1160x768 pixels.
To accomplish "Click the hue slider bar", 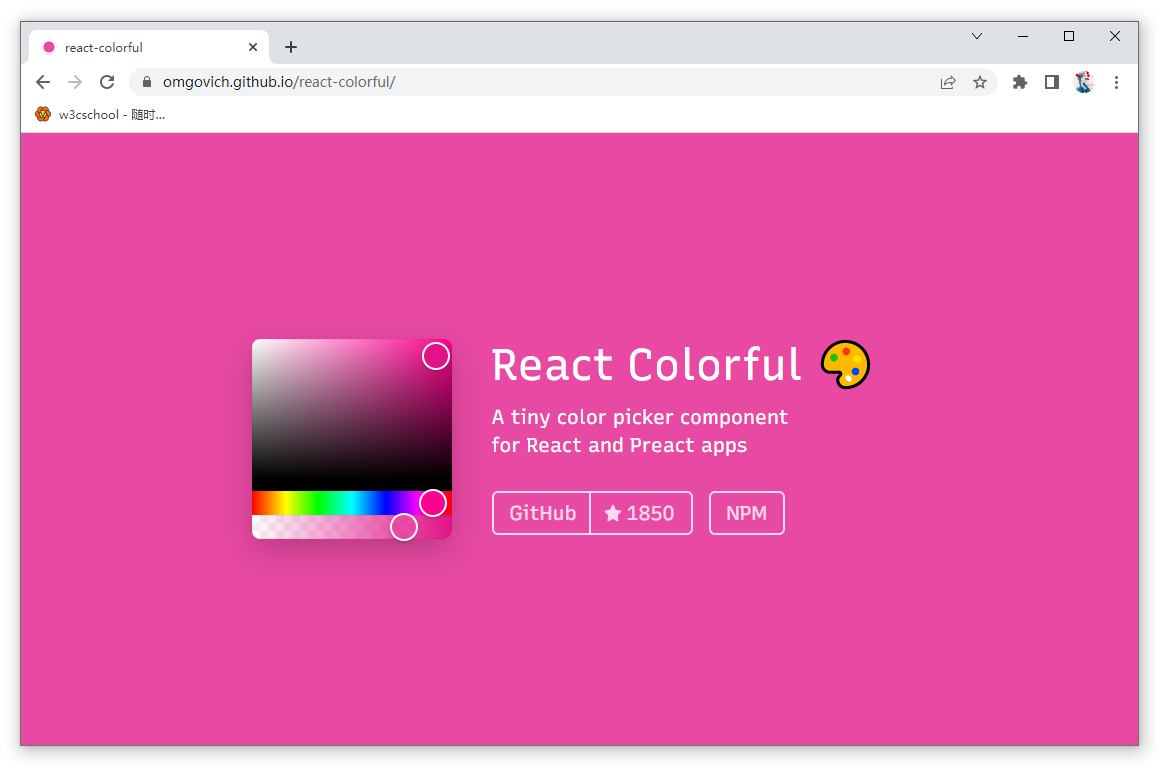I will pos(330,503).
